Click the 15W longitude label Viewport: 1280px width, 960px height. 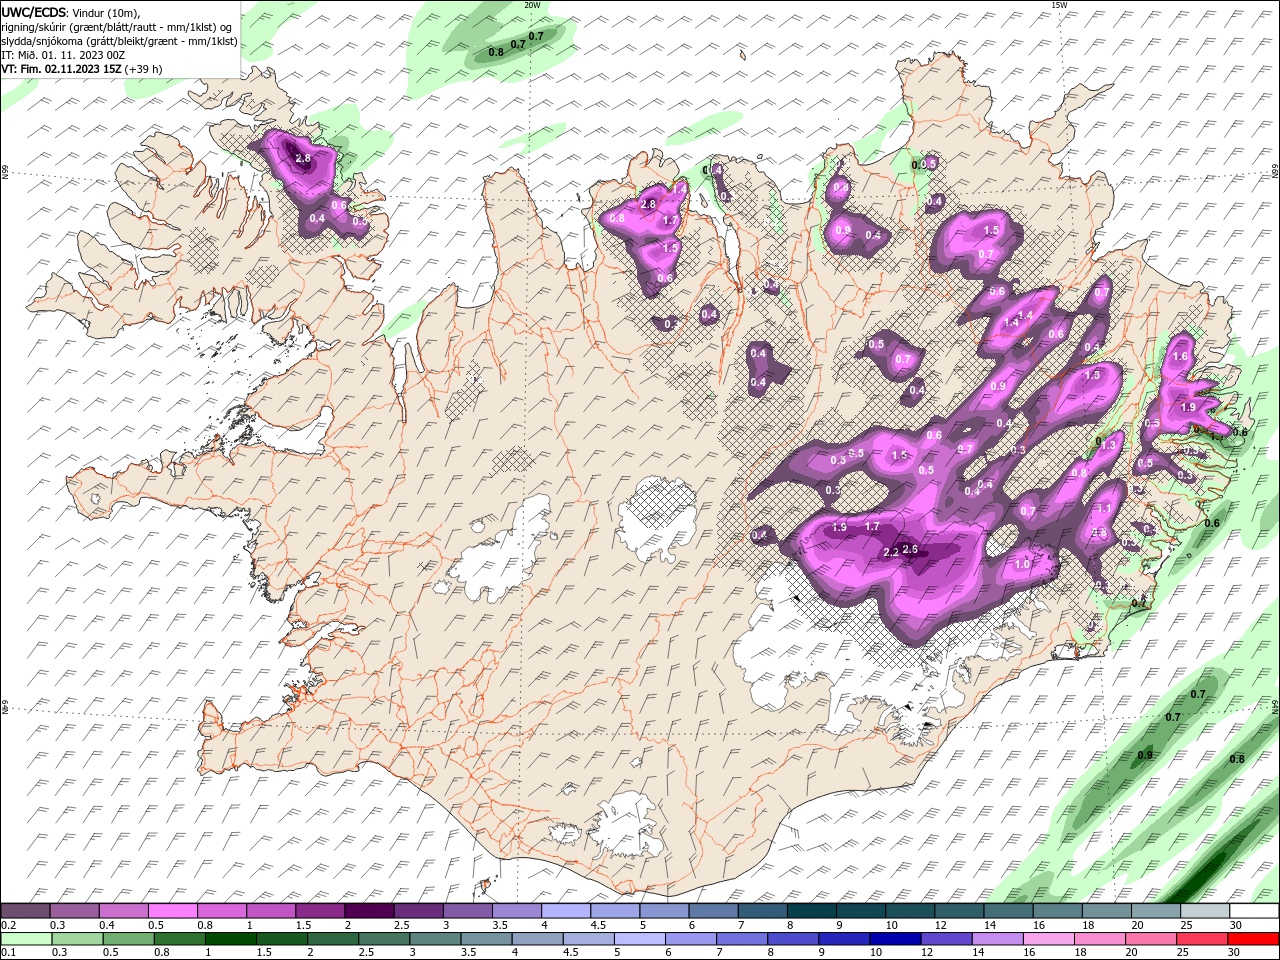tap(1059, 5)
